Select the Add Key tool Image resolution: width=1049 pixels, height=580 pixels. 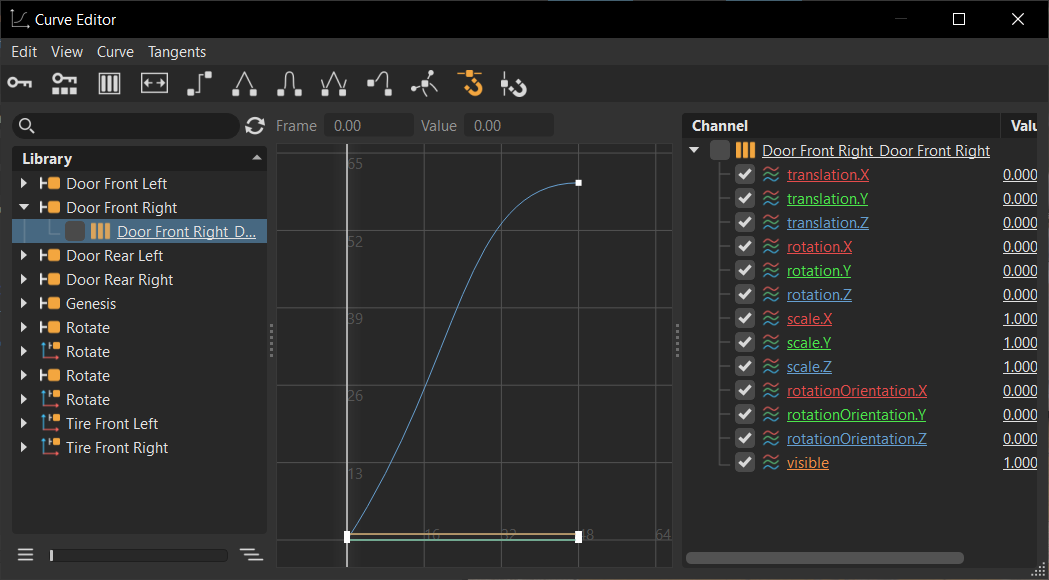pos(19,84)
